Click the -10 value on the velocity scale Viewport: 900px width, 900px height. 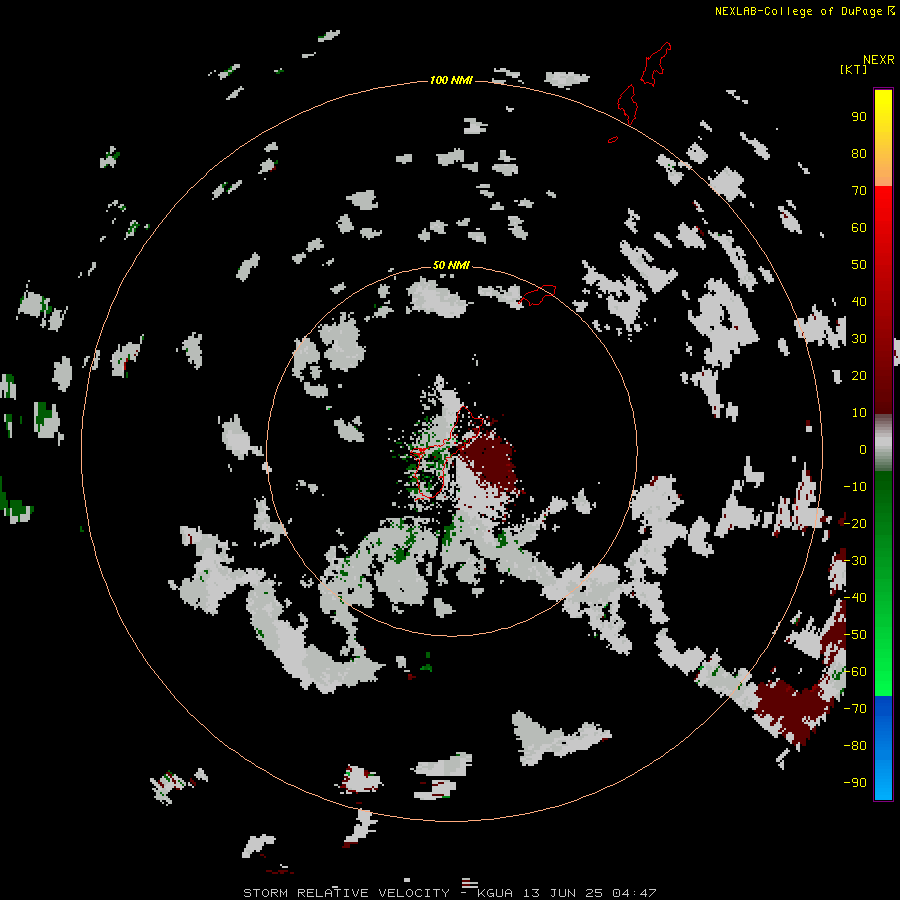coord(855,487)
